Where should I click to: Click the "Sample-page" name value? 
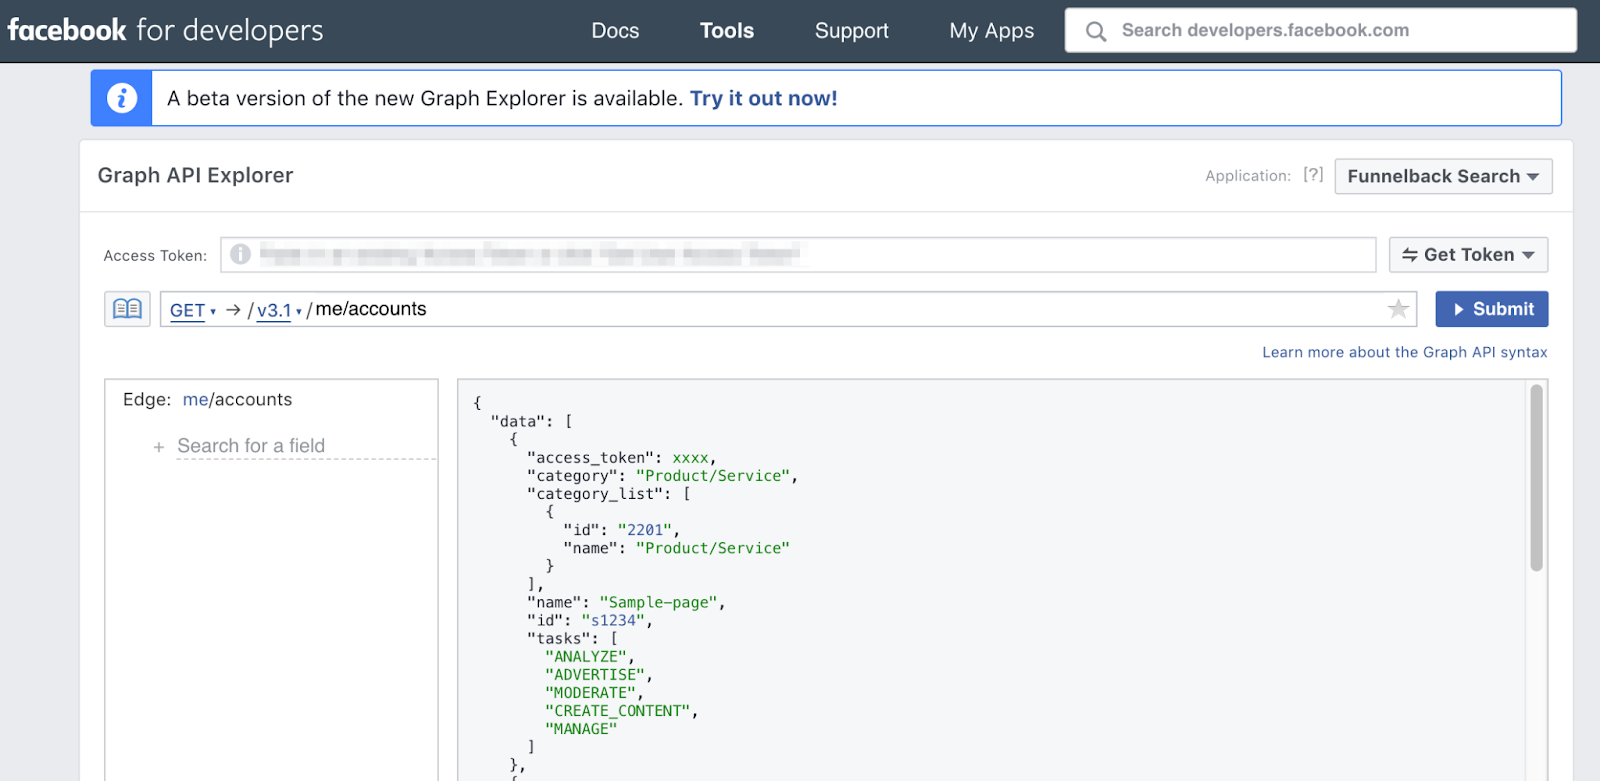point(658,602)
